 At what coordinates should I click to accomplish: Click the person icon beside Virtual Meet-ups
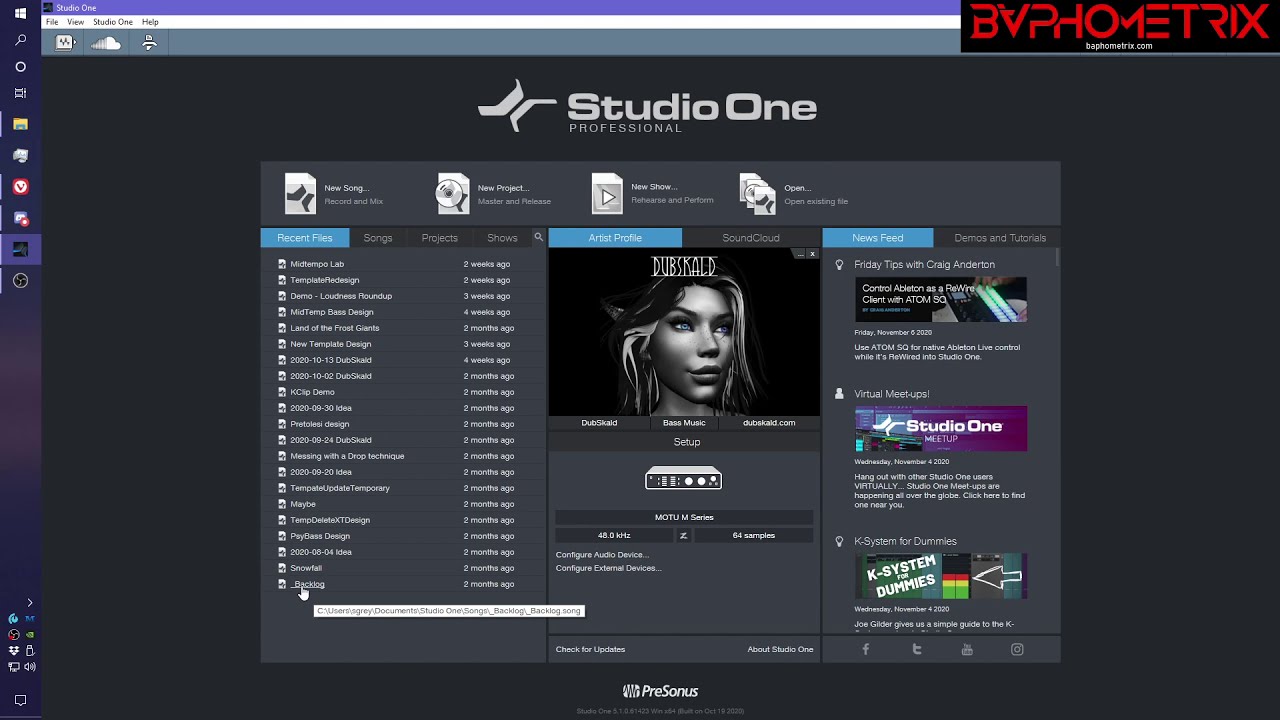(x=839, y=394)
